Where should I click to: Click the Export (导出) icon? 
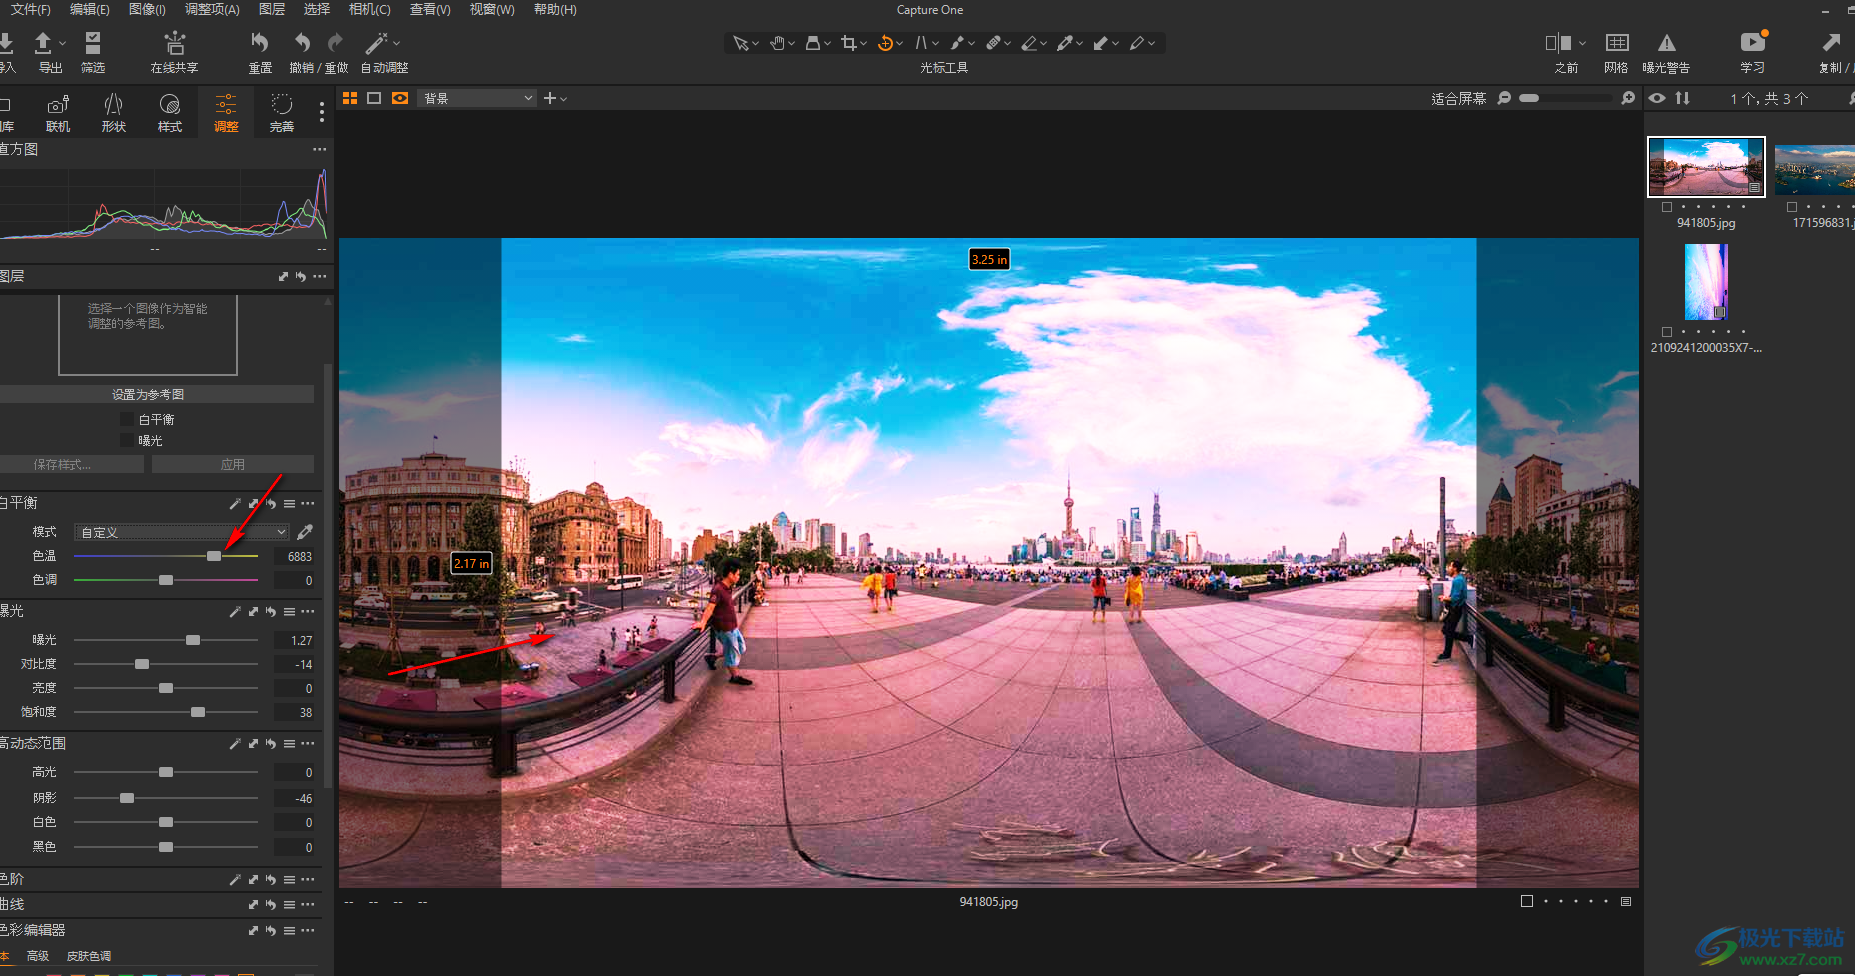pyautogui.click(x=45, y=45)
